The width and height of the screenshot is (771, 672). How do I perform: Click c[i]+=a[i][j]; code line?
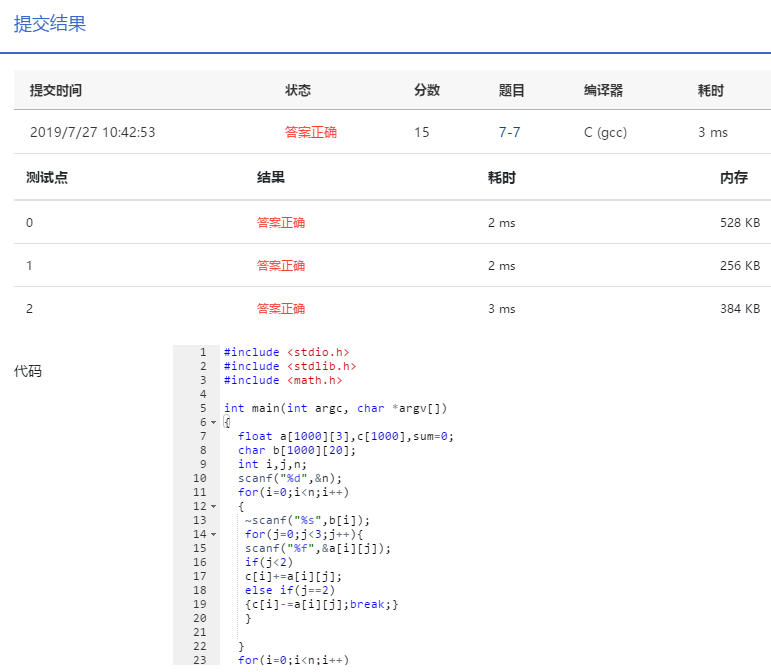point(293,577)
